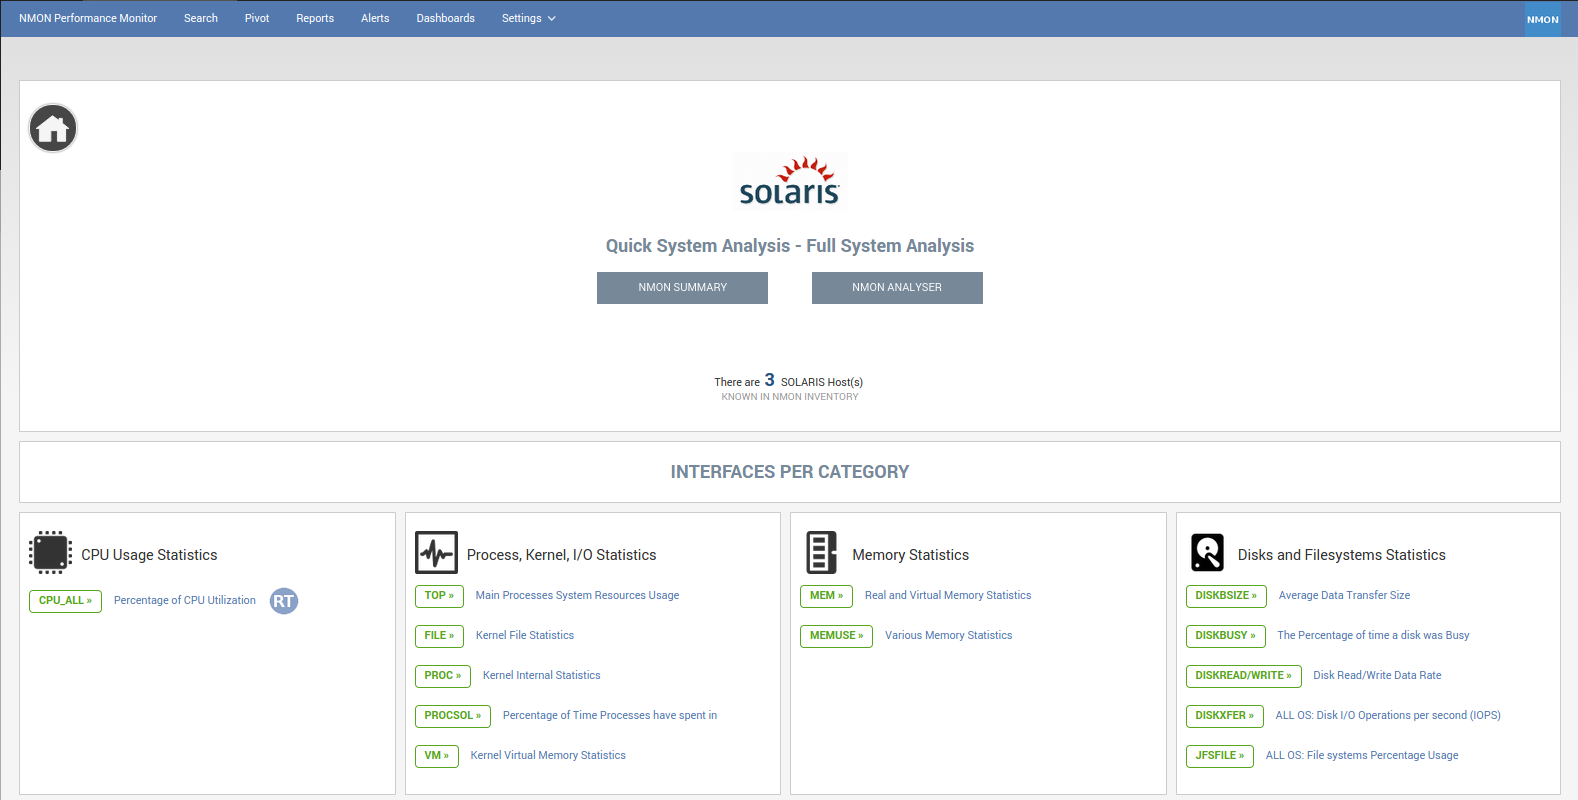Screen dimensions: 1578x800
Task: Open the MEMUSE interface button
Action: pos(836,636)
